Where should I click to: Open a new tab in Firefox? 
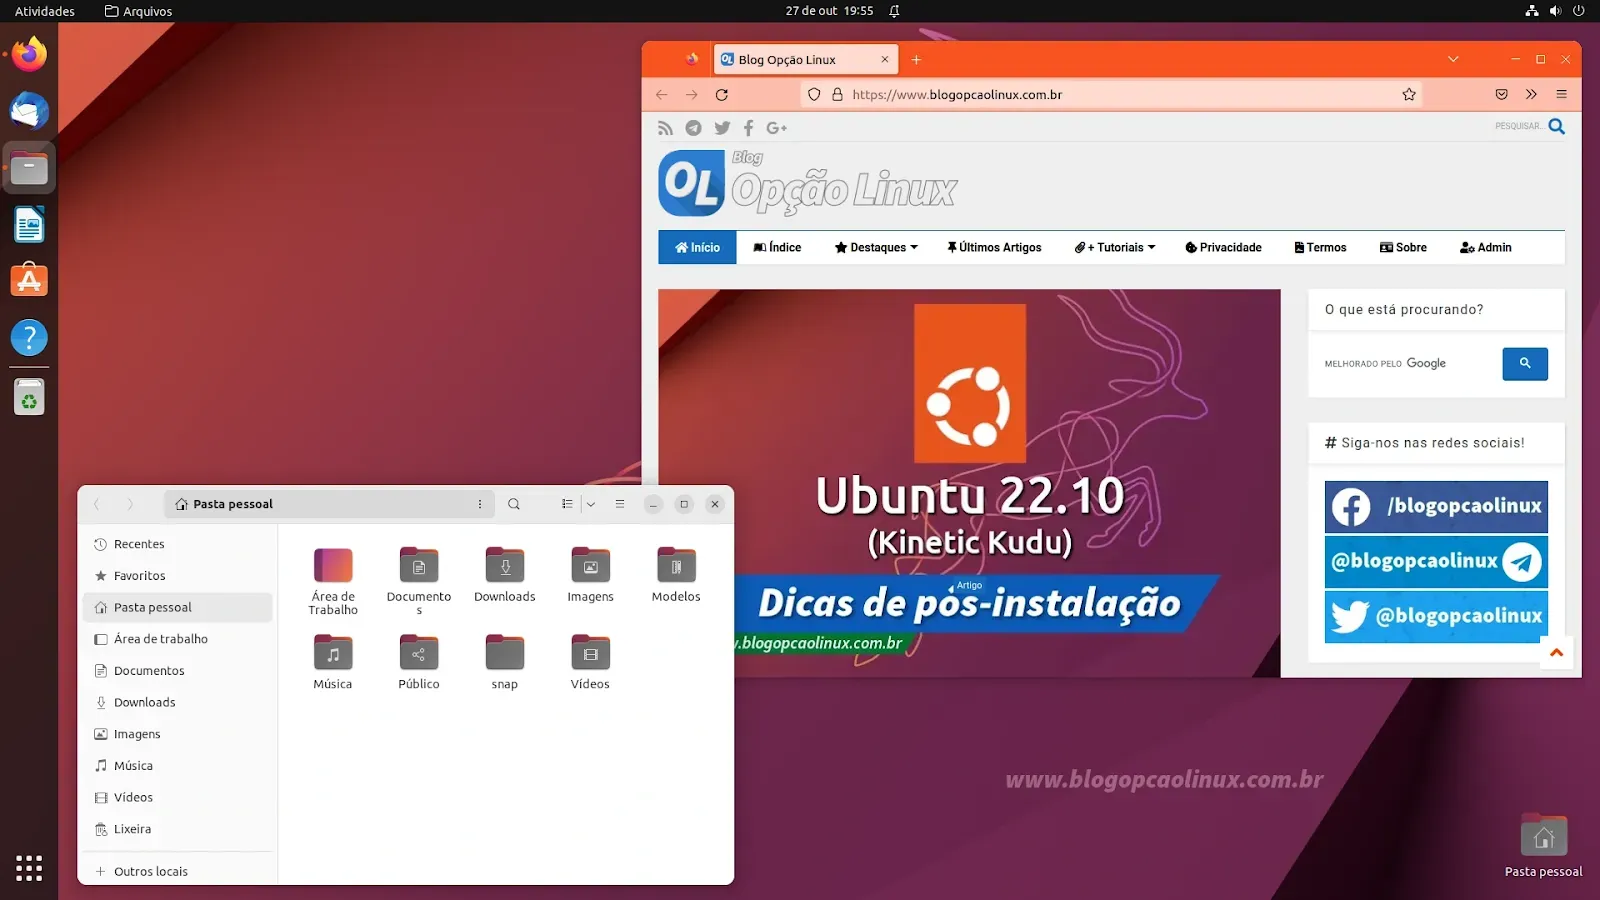click(916, 60)
